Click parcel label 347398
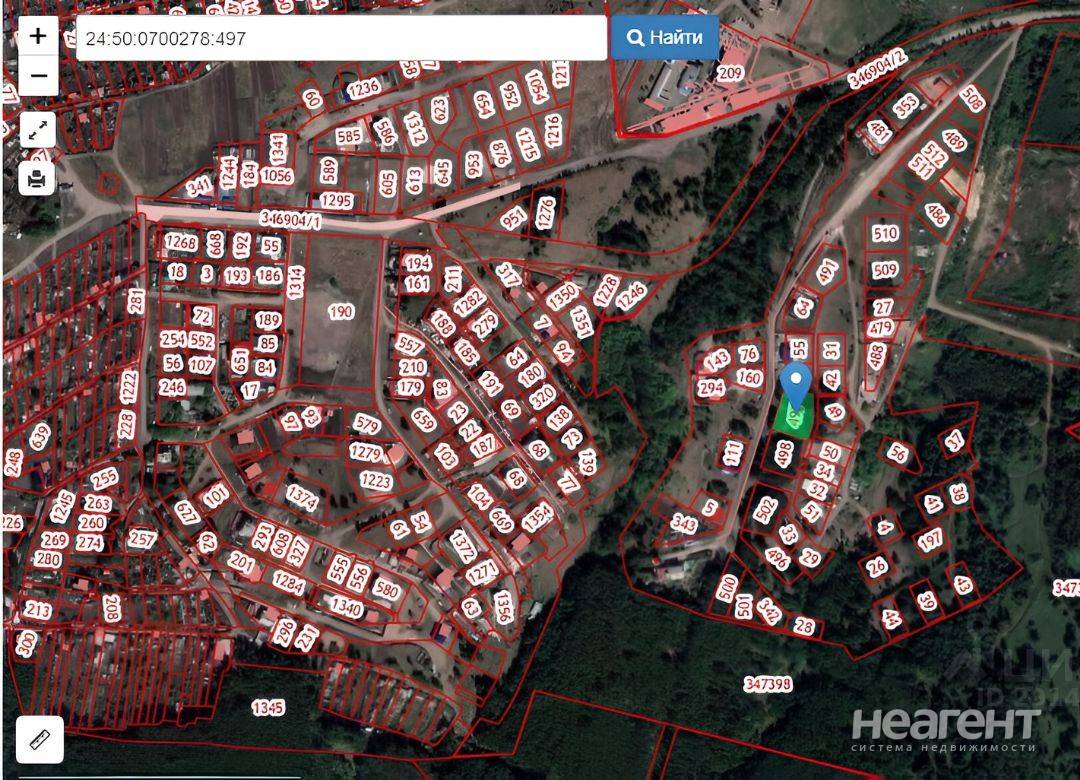The height and width of the screenshot is (780, 1080). click(768, 684)
